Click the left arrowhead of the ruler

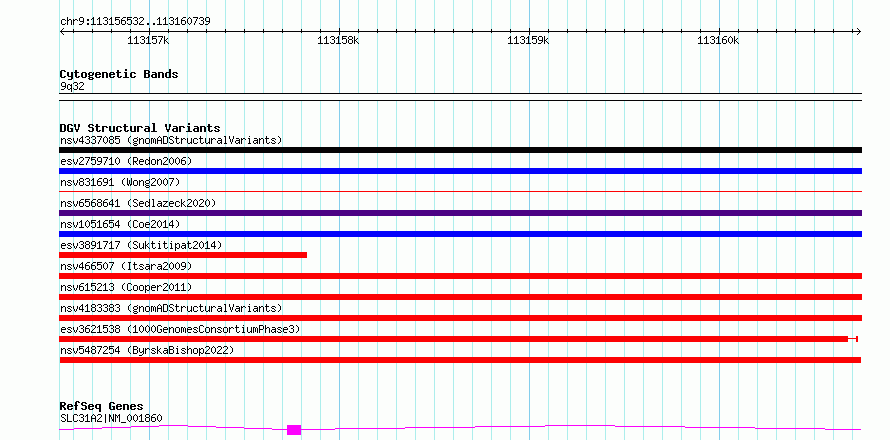tap(62, 31)
